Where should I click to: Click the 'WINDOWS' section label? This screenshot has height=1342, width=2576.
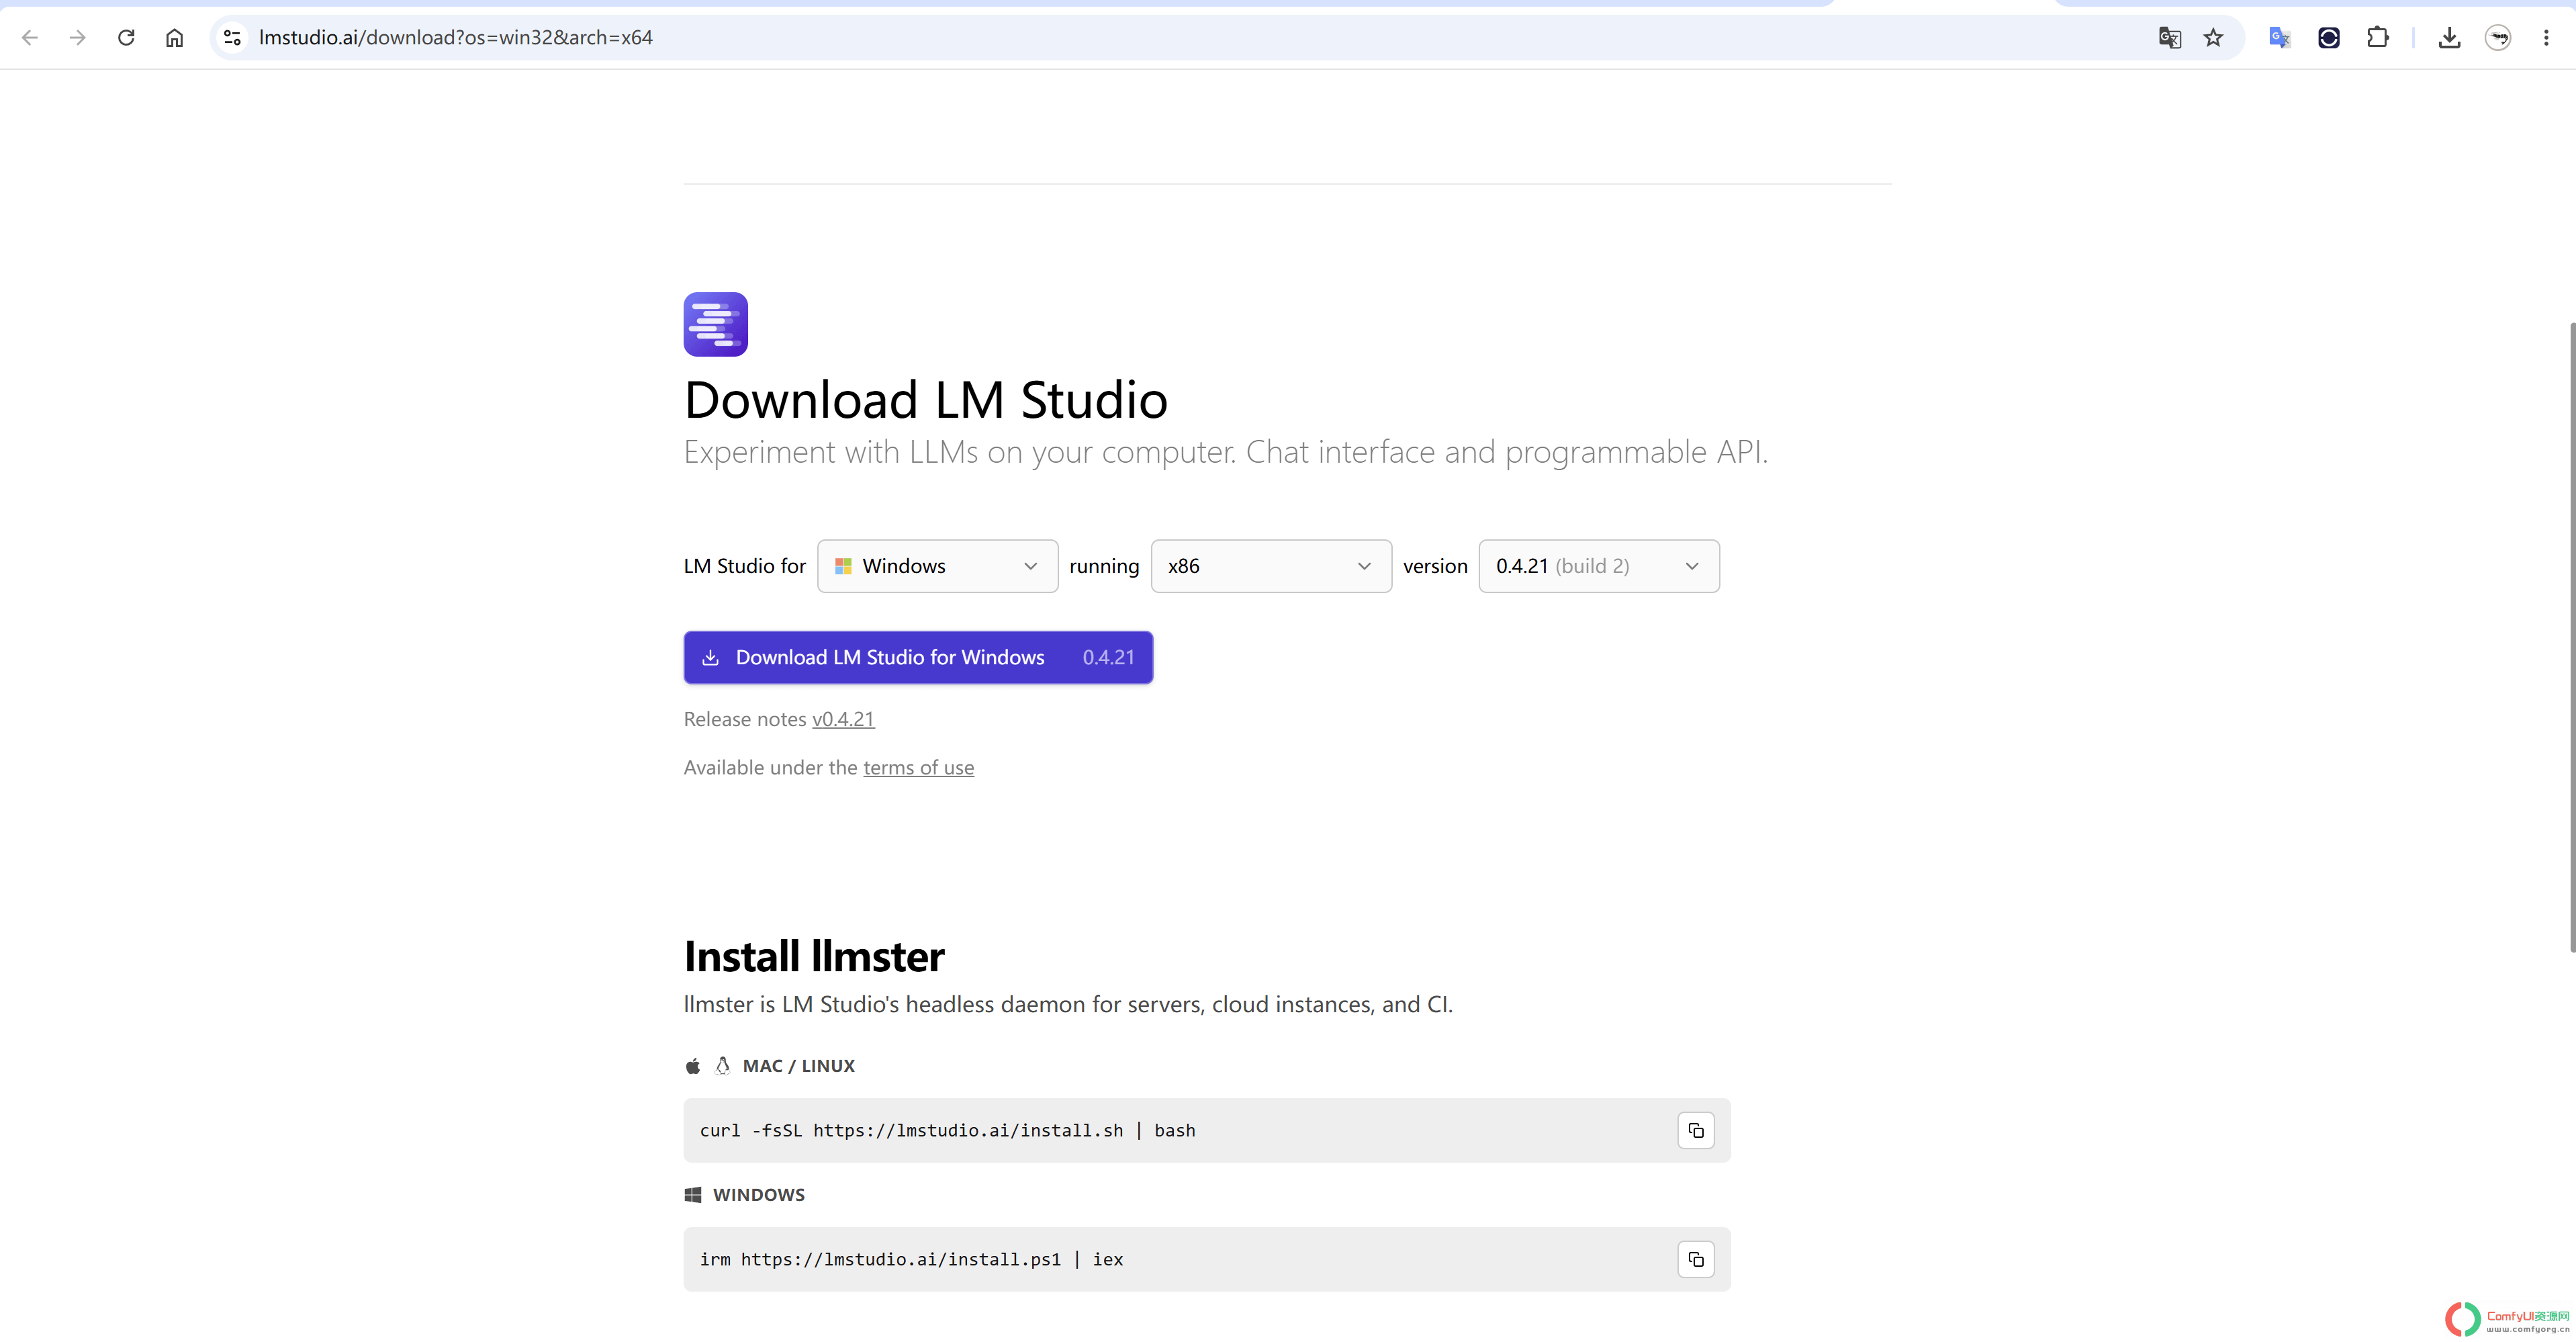pos(758,1195)
